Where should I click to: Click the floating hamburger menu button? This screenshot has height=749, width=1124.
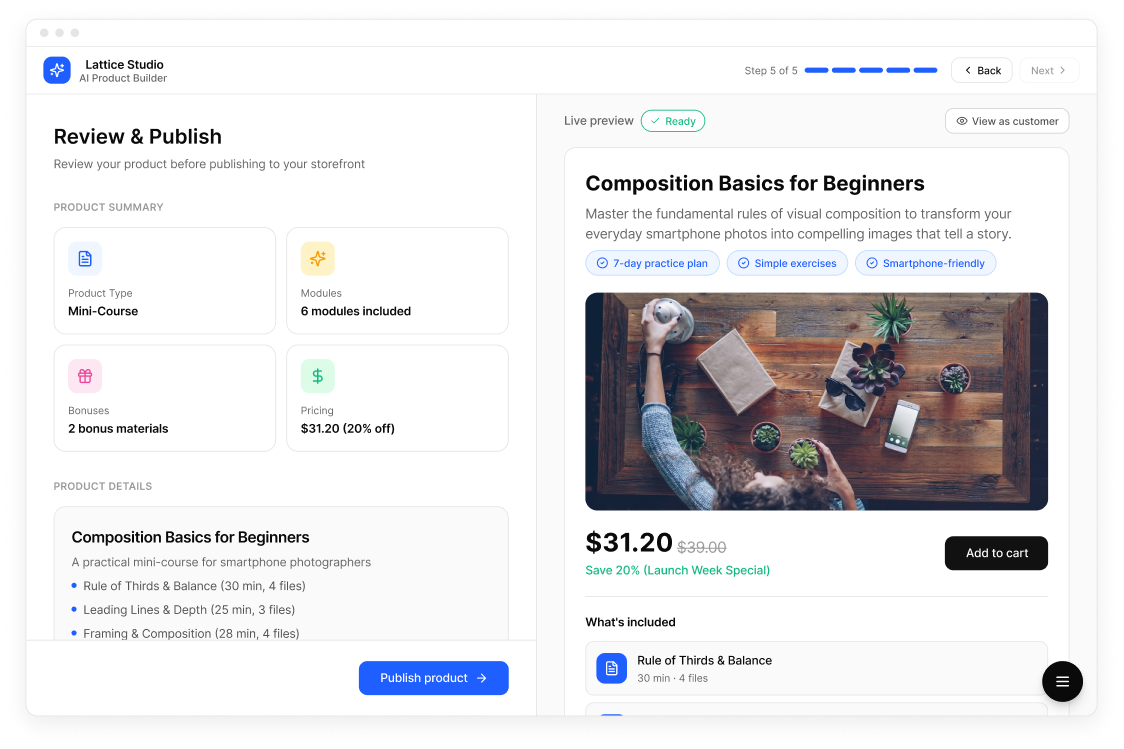(x=1062, y=681)
